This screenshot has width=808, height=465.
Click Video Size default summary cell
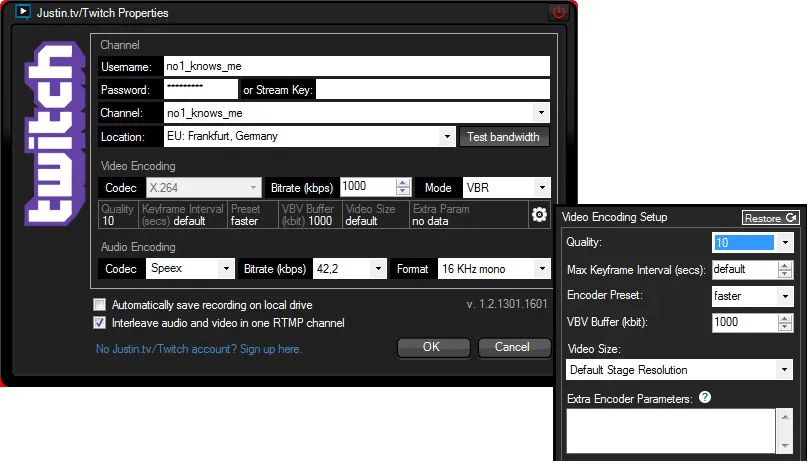pos(376,214)
